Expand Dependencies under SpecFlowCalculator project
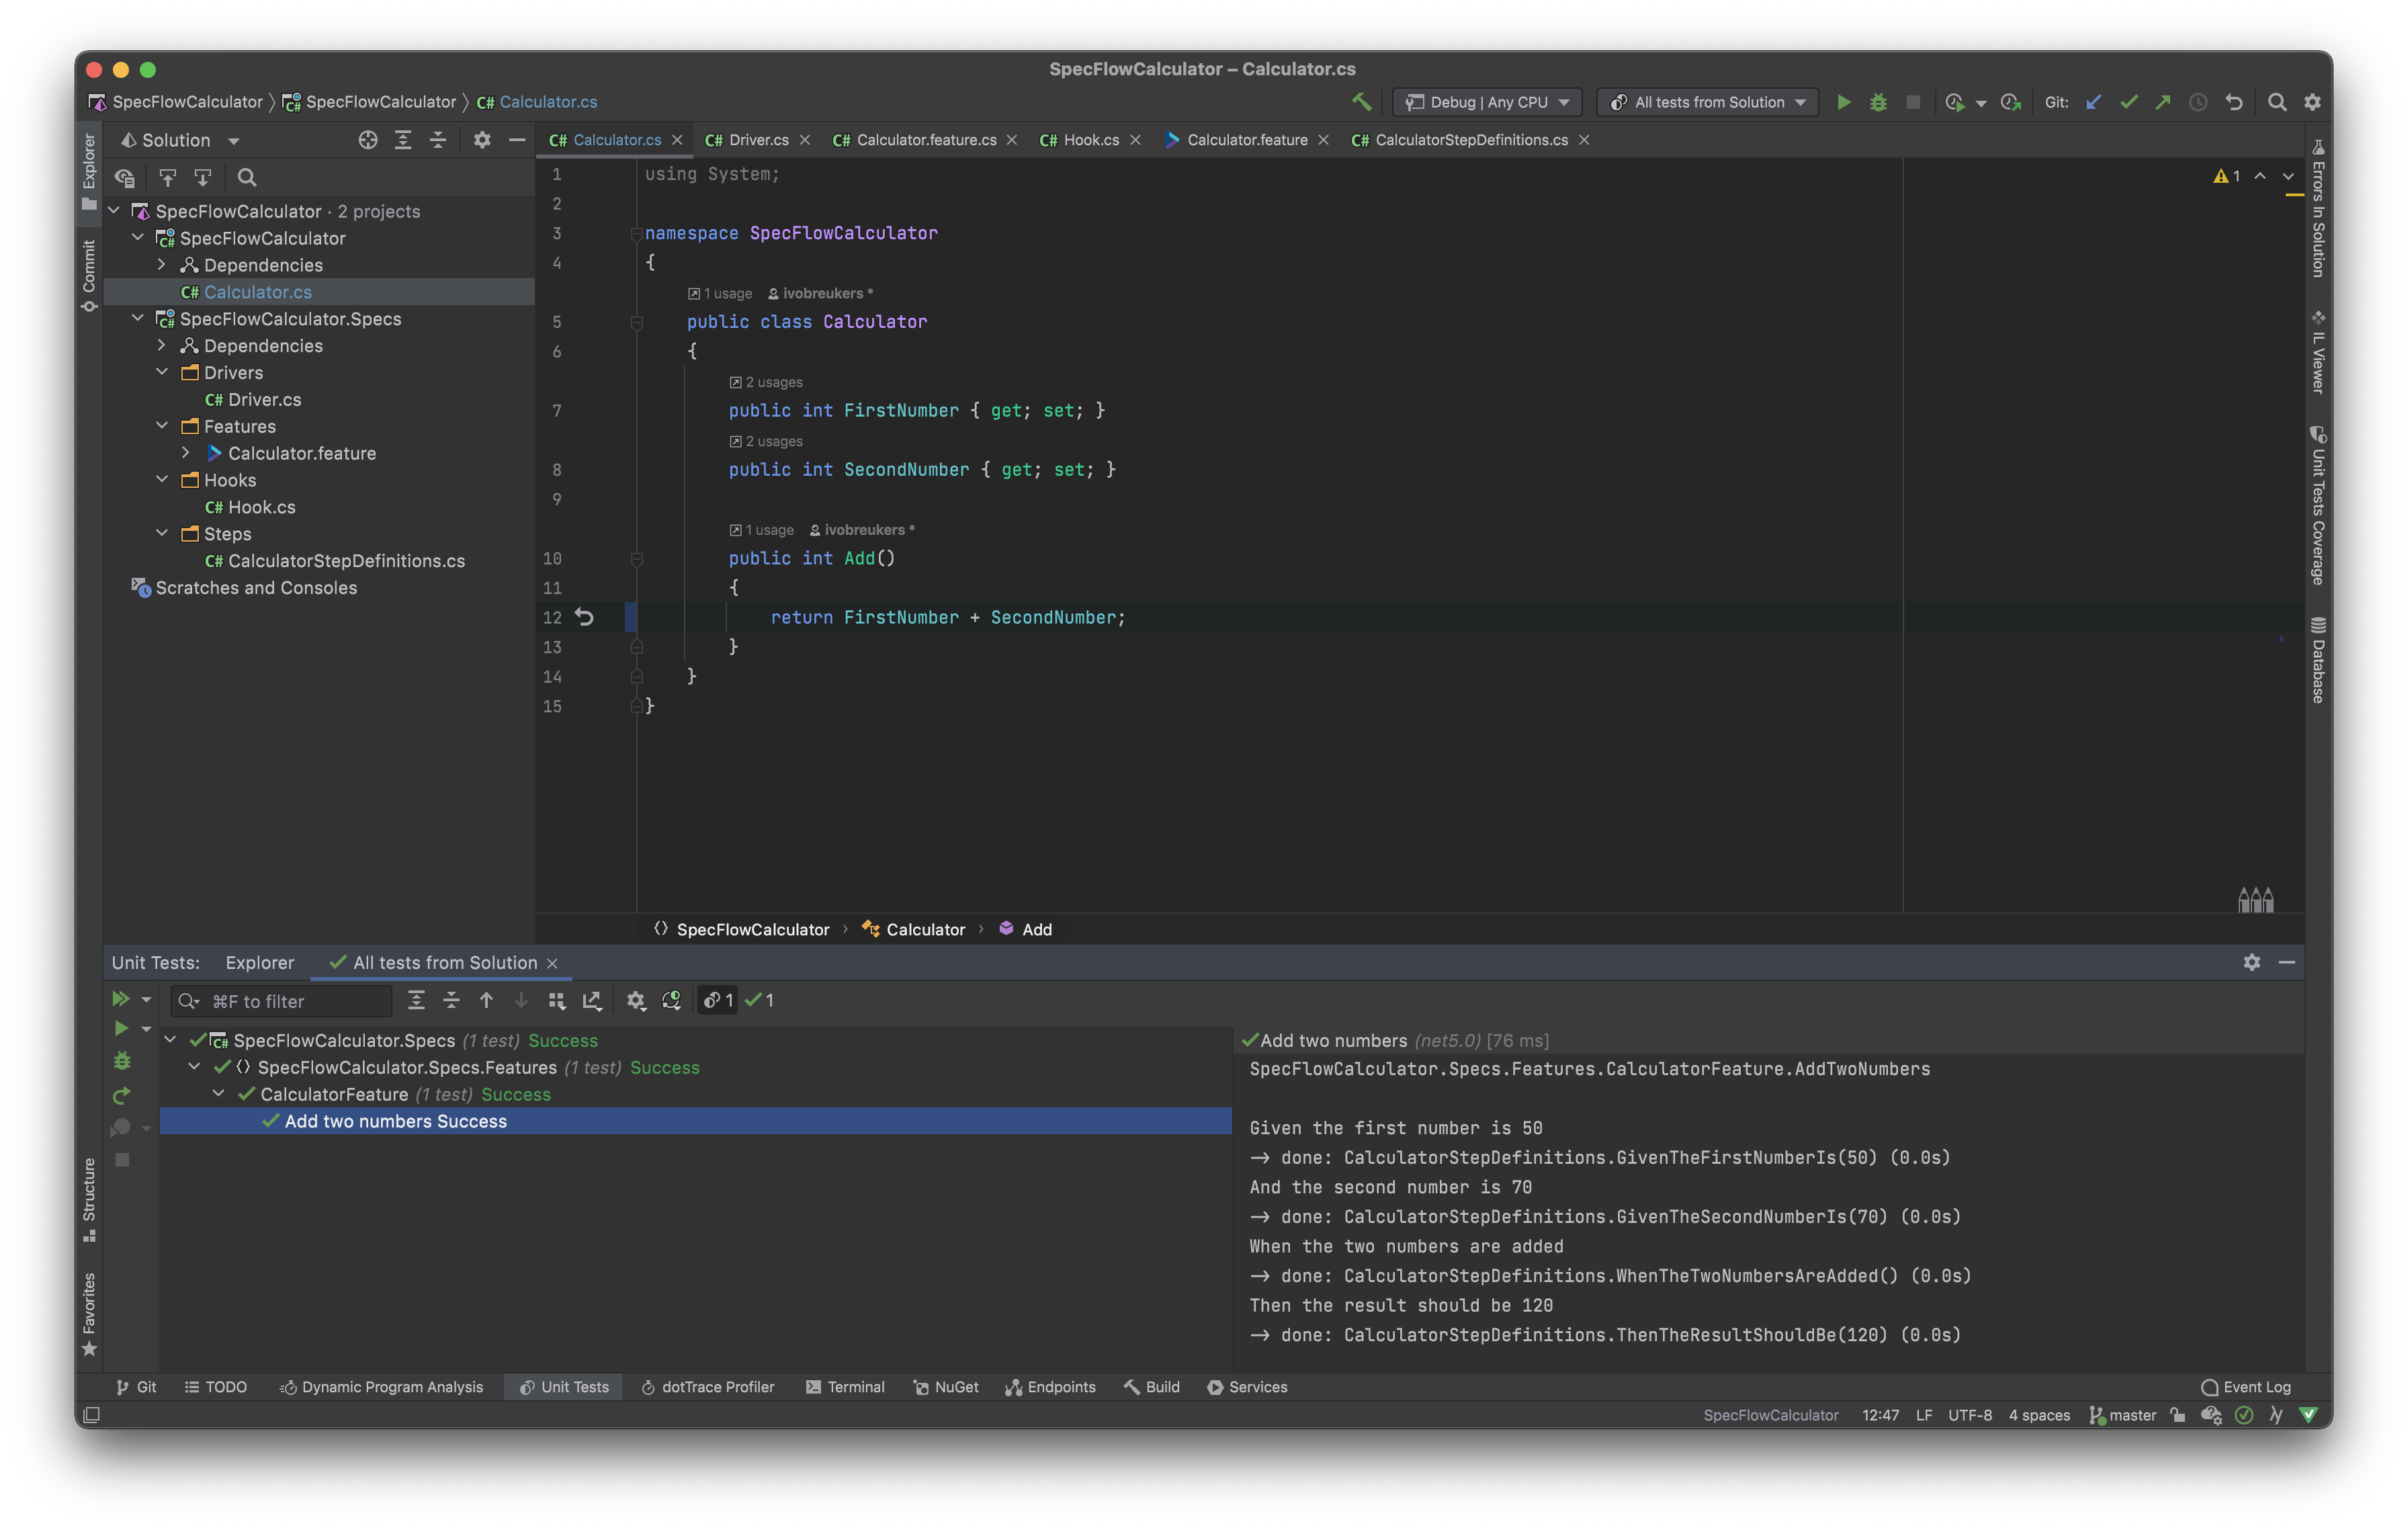The height and width of the screenshot is (1528, 2408). click(162, 265)
